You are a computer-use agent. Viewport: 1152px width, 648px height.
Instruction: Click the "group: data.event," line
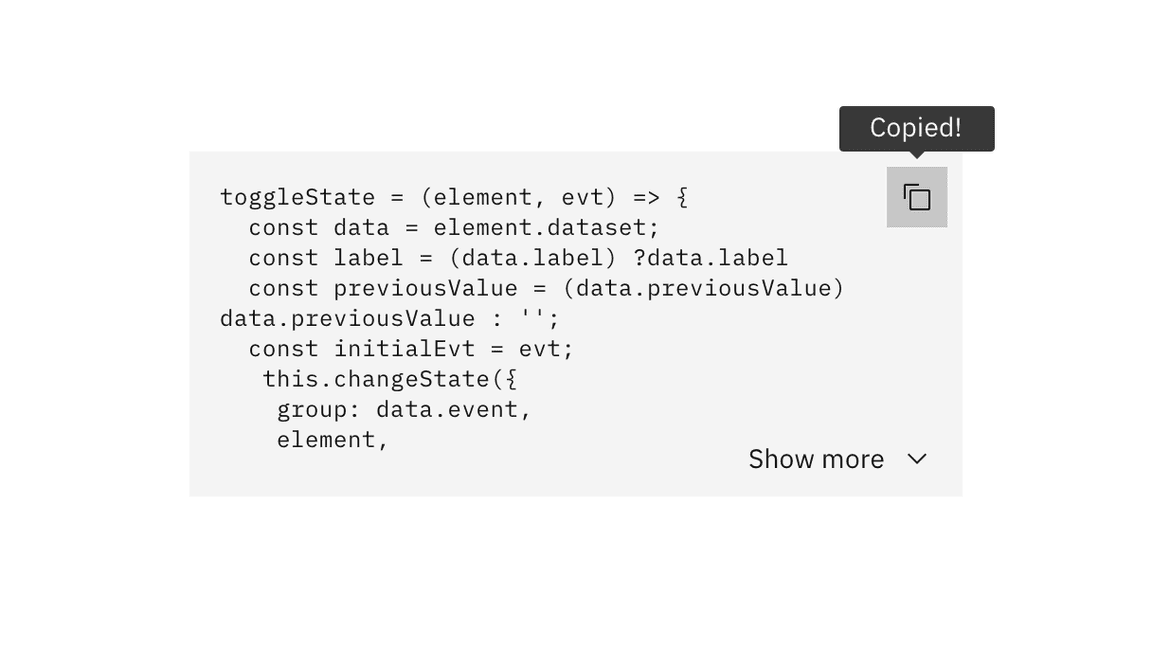[404, 409]
